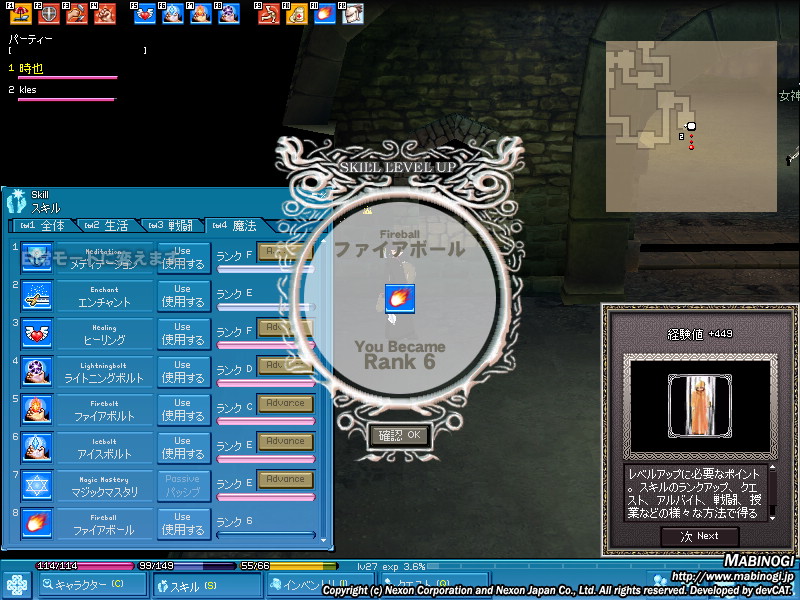Open the インベントリ (I) menu
800x600 pixels.
coord(320,586)
